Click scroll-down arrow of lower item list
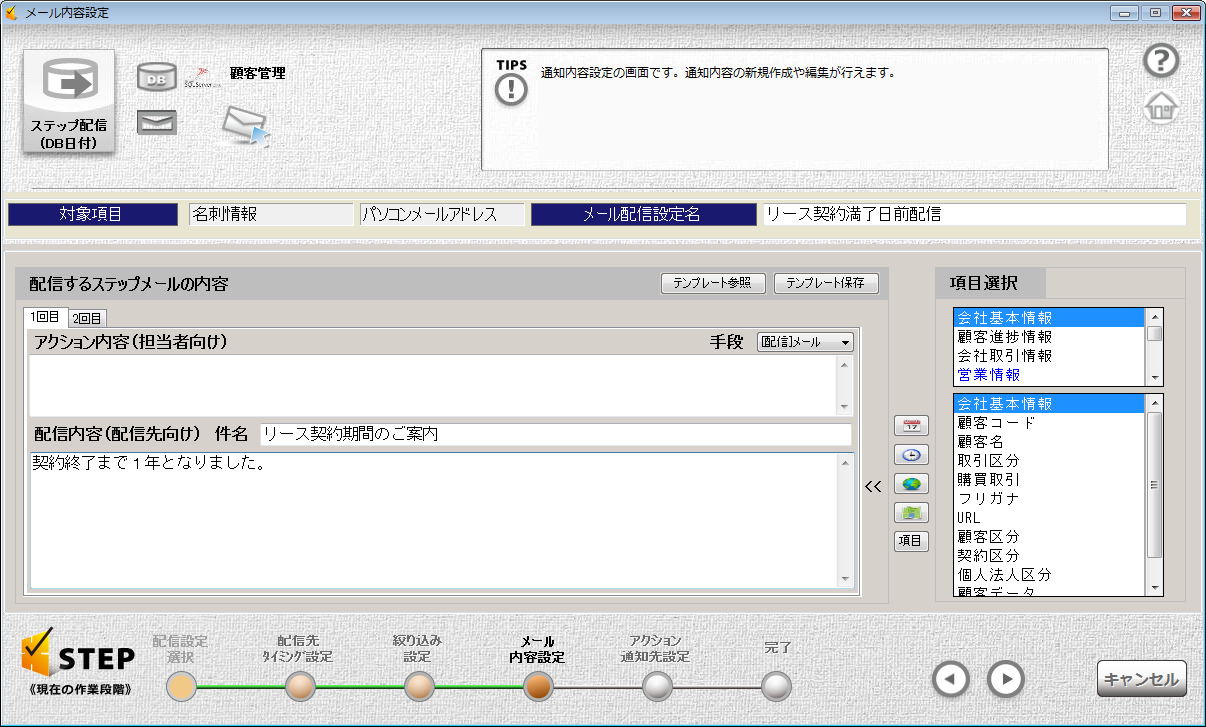The height and width of the screenshot is (727, 1206). pyautogui.click(x=1154, y=588)
